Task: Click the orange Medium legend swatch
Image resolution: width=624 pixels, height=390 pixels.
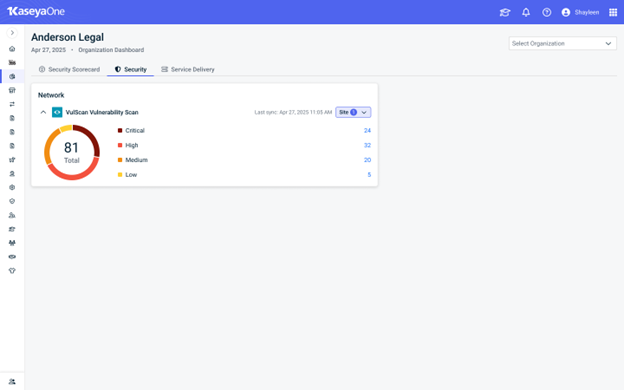Action: pos(120,160)
